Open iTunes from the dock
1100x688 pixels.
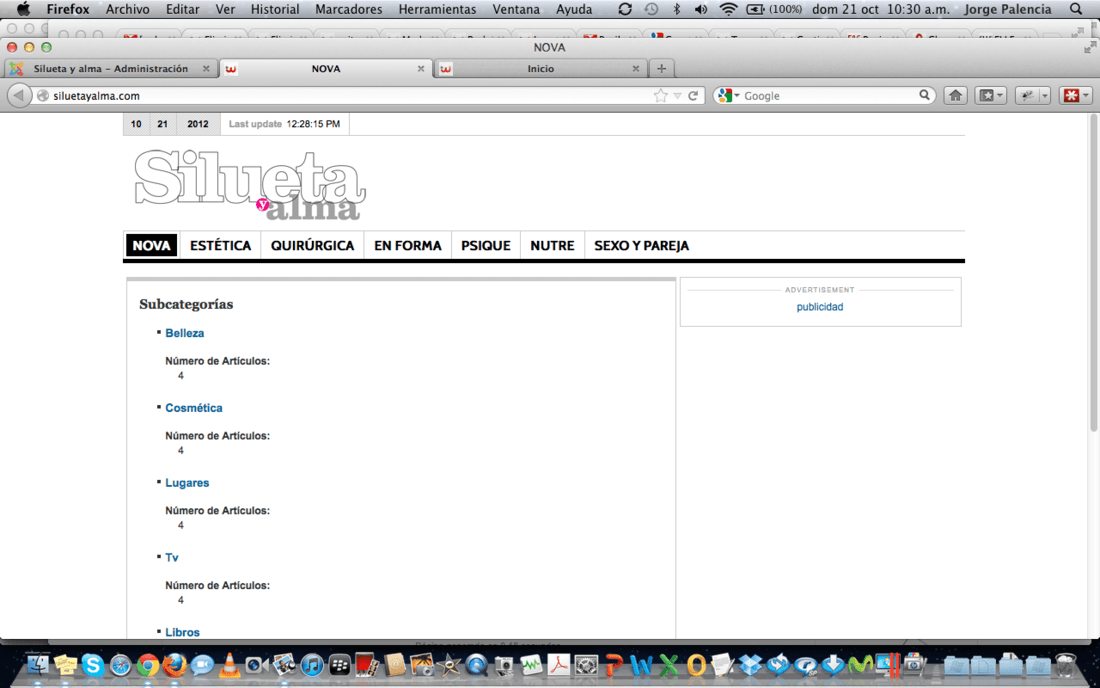tap(312, 664)
